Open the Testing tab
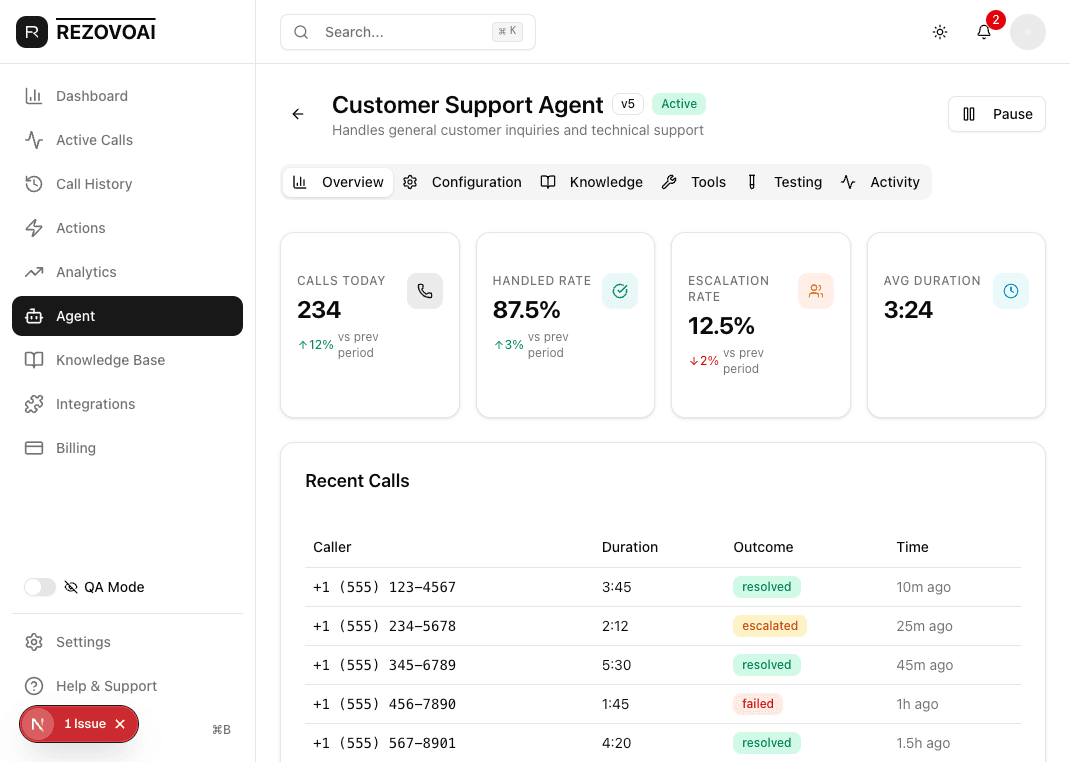Image resolution: width=1070 pixels, height=762 pixels. click(785, 182)
